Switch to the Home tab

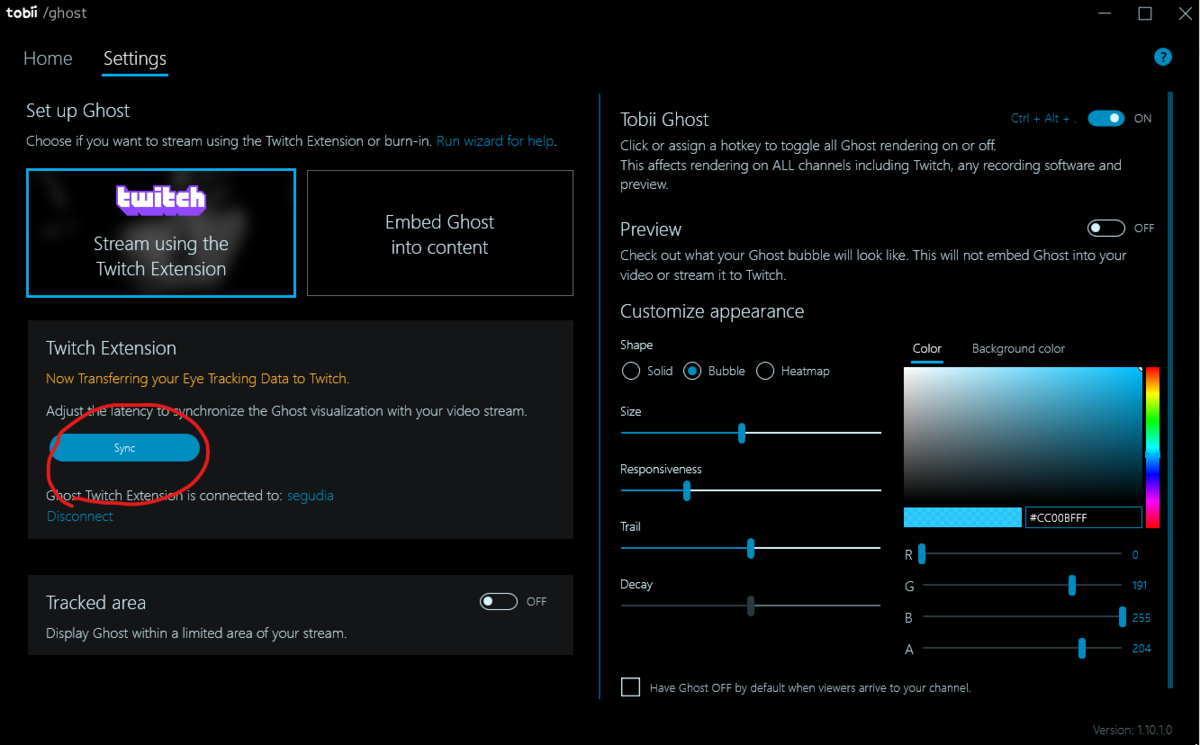tap(48, 59)
